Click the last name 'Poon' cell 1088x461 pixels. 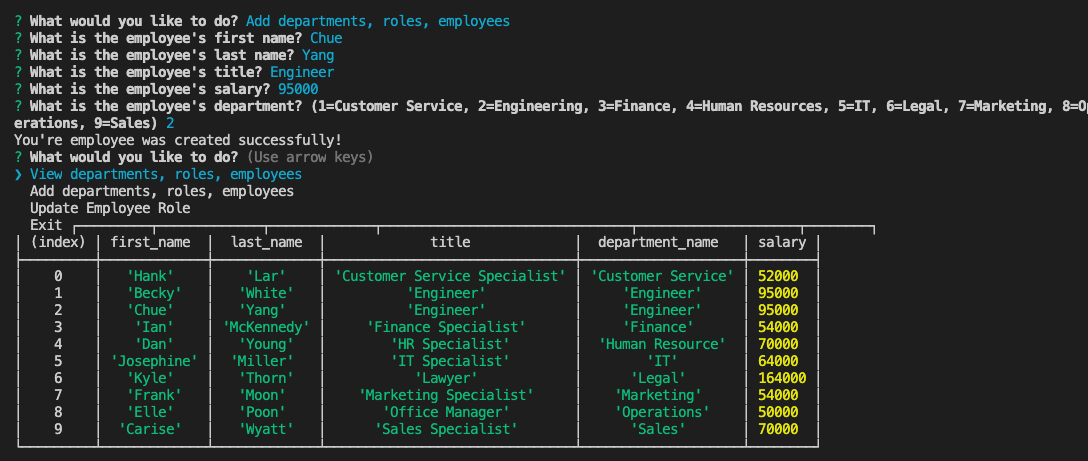(x=262, y=412)
